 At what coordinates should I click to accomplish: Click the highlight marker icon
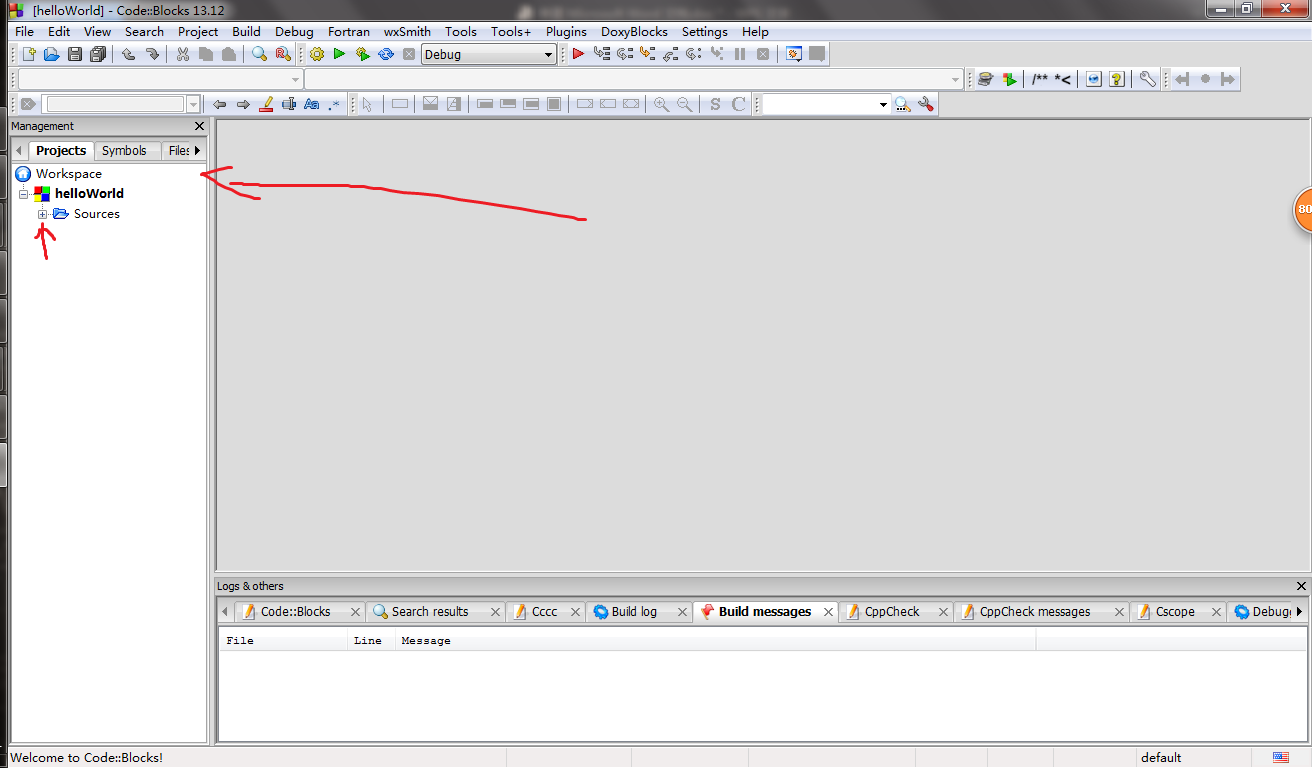pos(266,104)
